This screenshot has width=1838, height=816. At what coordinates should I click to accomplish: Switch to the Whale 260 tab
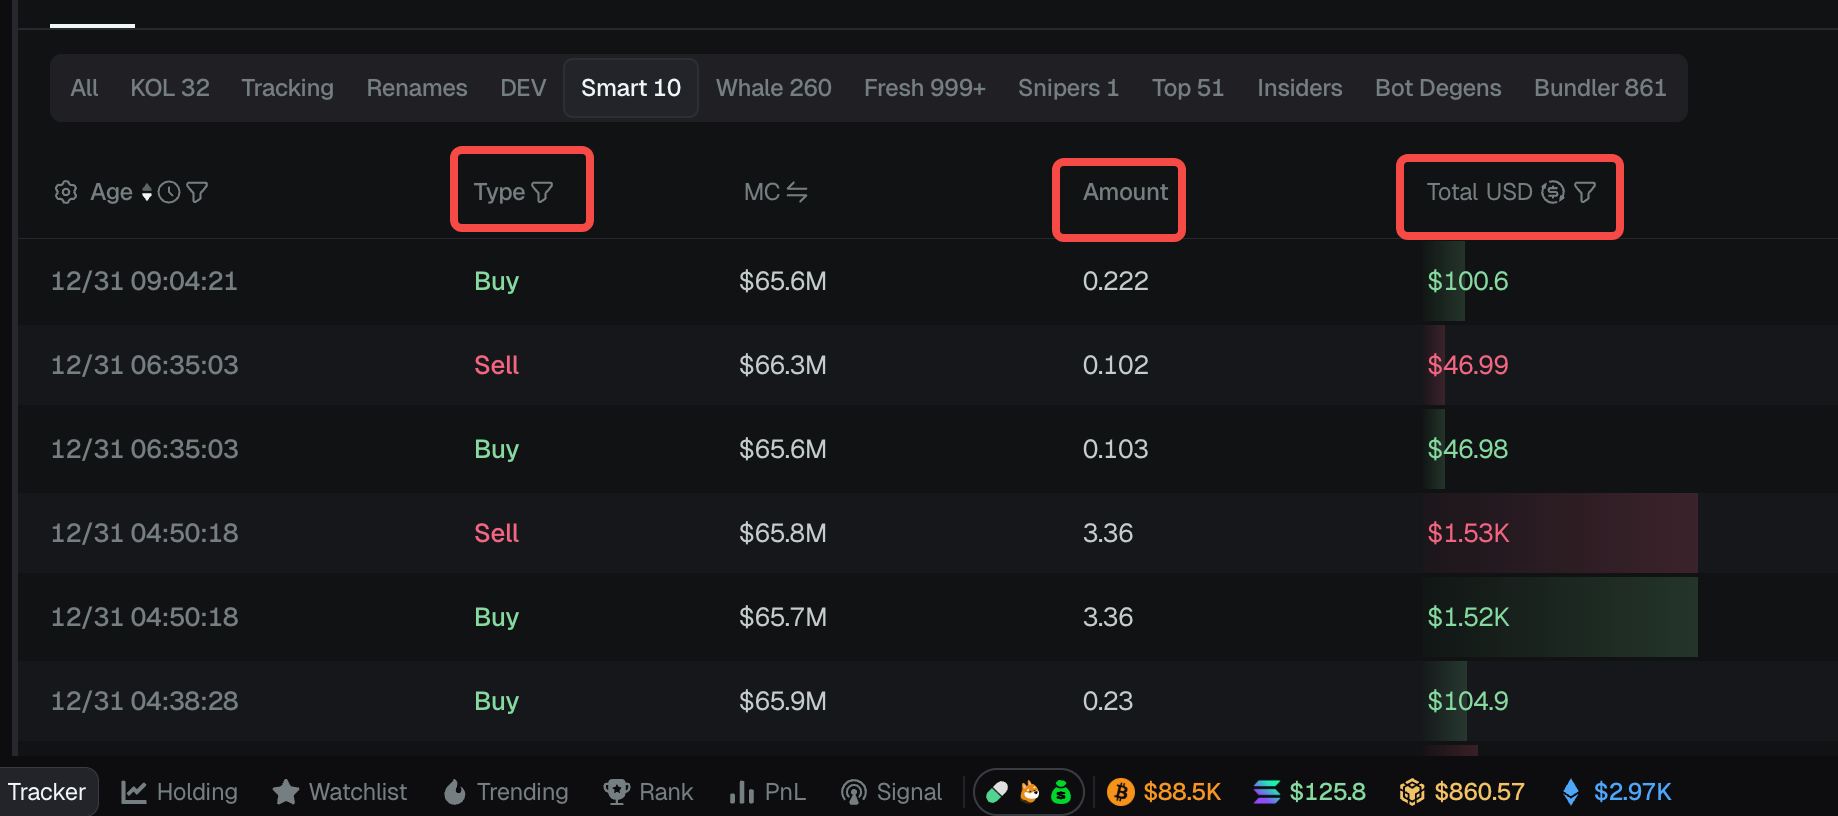(773, 88)
